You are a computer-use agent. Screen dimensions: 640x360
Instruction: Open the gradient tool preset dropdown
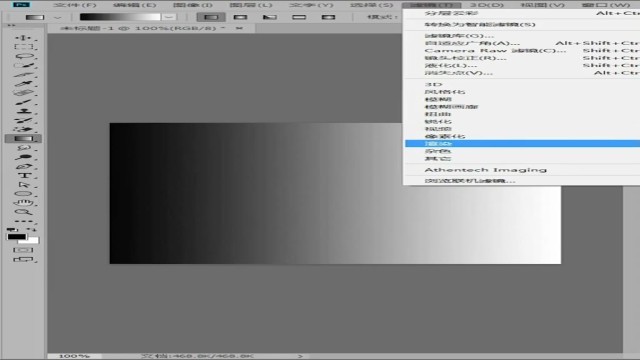58,18
